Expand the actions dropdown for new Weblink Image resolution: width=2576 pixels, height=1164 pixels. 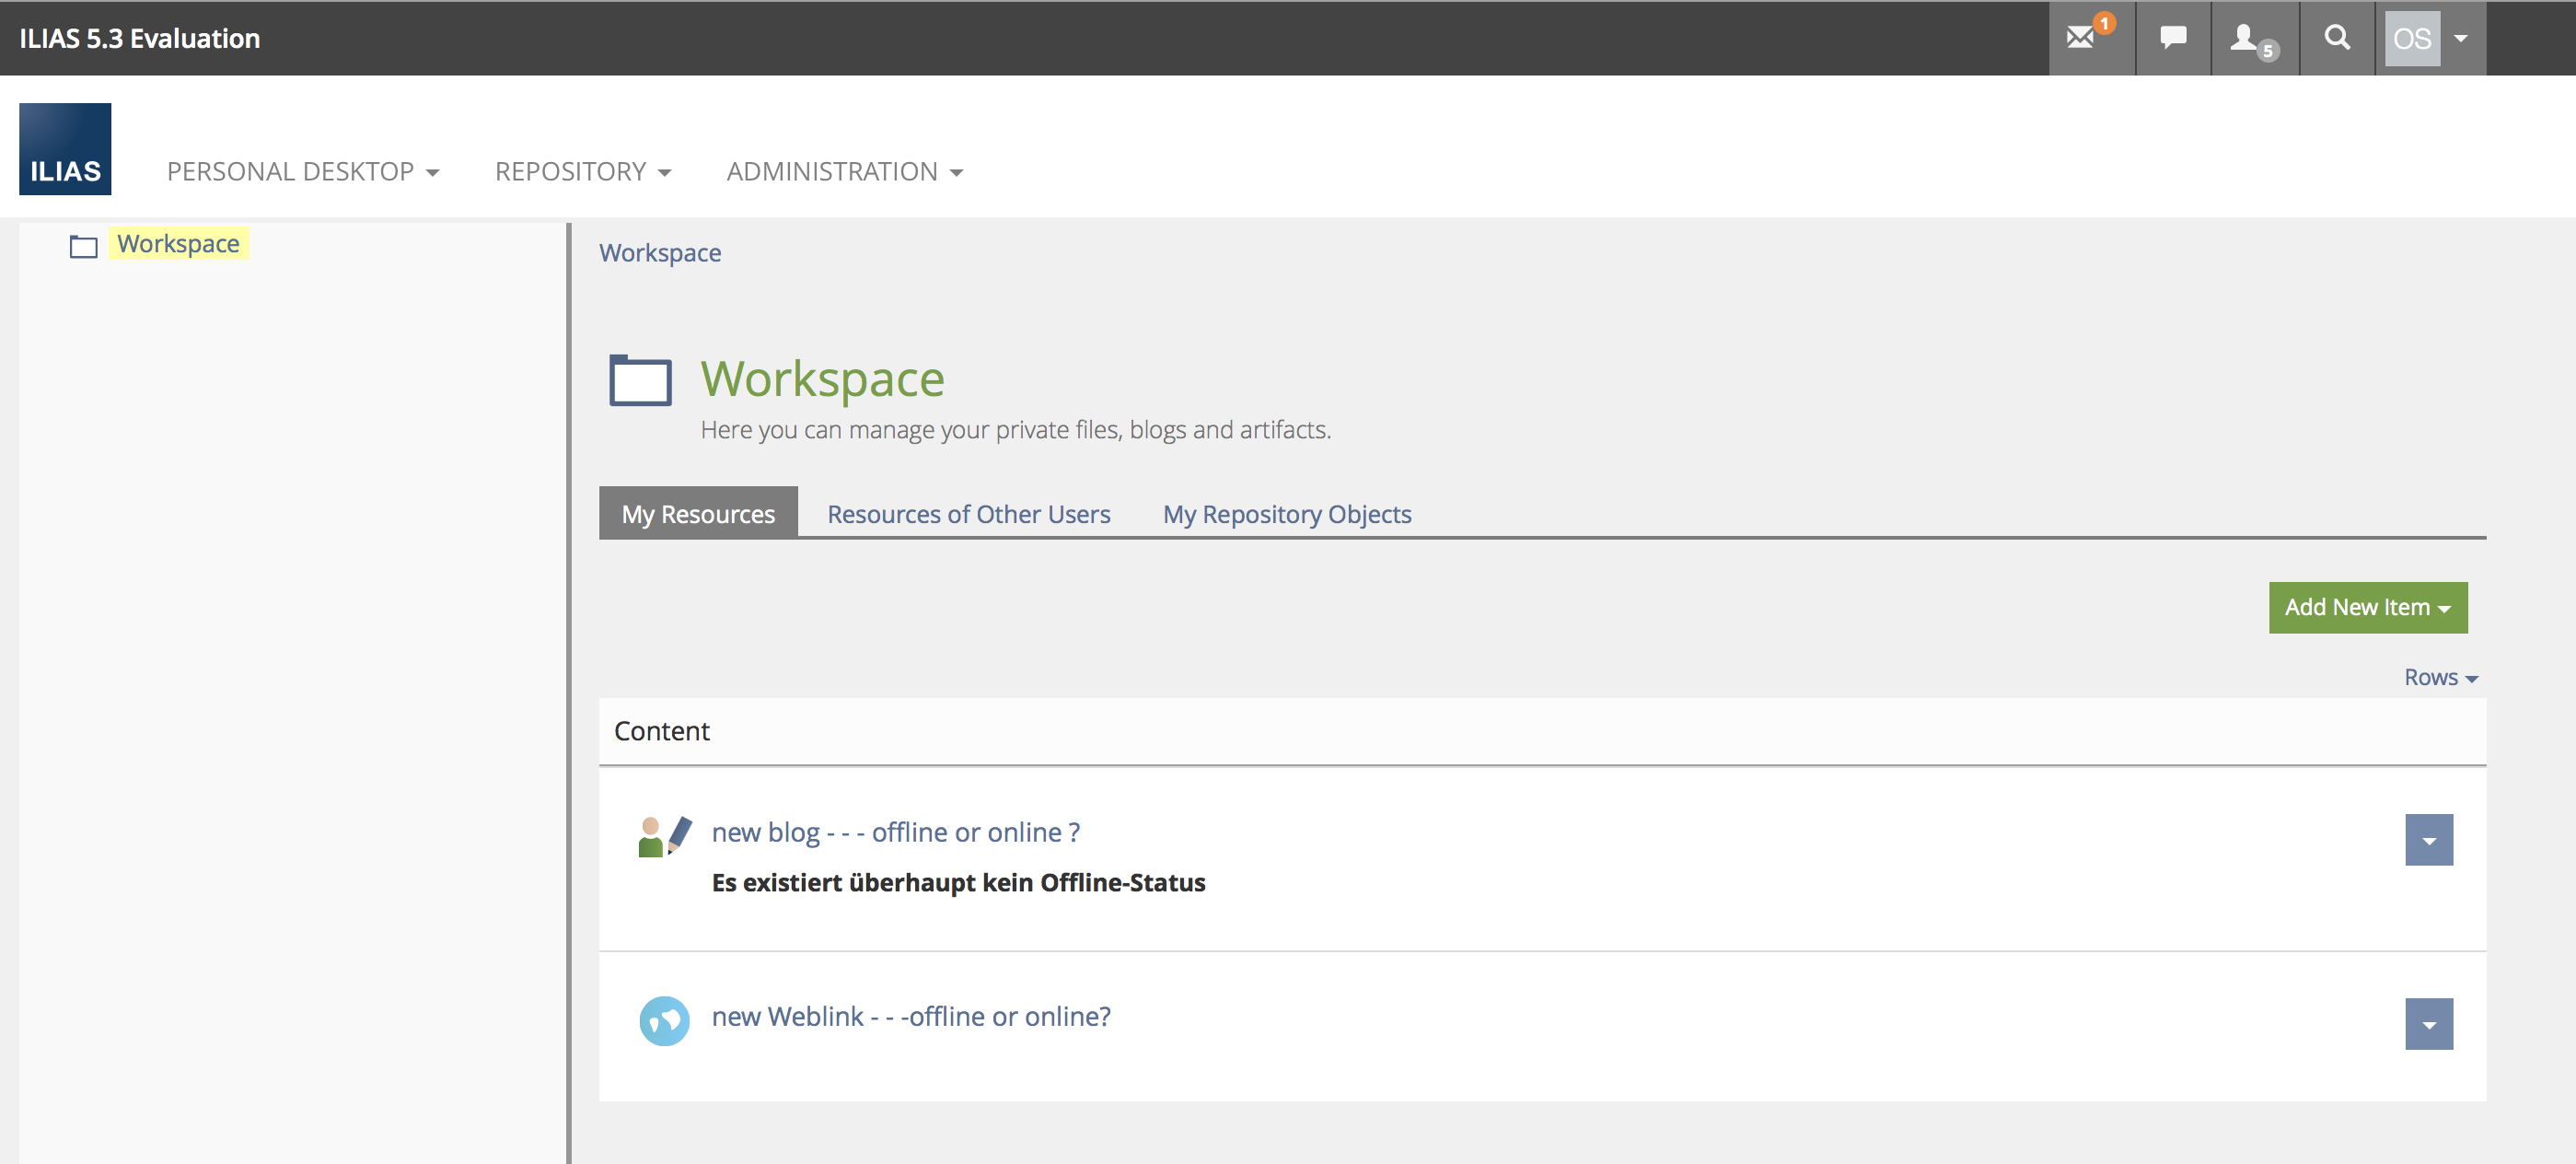(x=2428, y=1024)
